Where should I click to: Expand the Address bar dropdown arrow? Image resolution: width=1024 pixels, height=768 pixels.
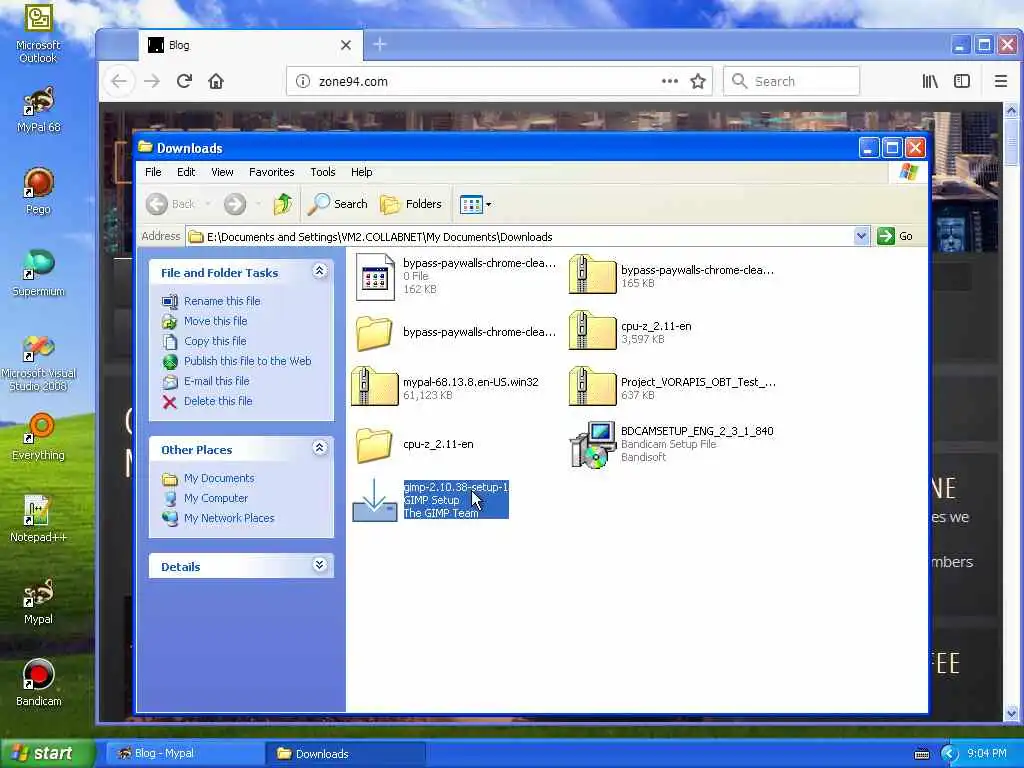click(x=861, y=236)
